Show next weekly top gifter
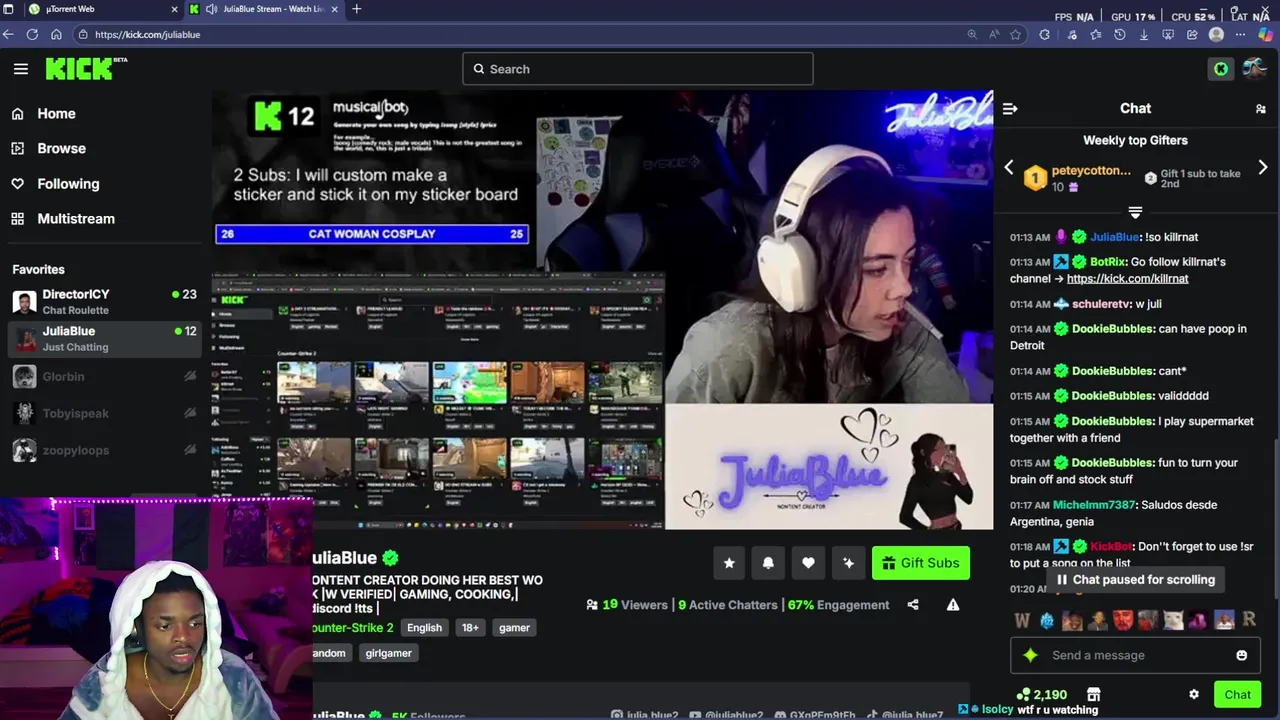The height and width of the screenshot is (720, 1280). (1263, 168)
